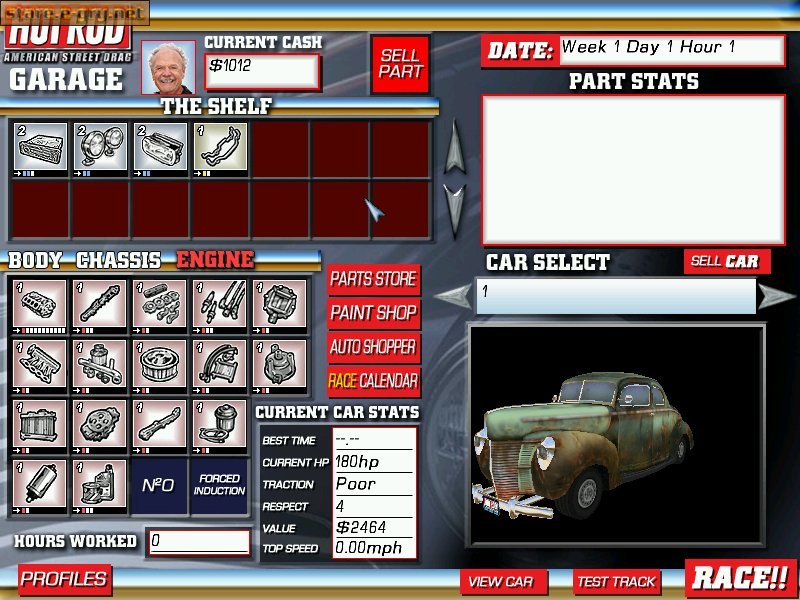Select the camshaft icon in the parts grid
The height and width of the screenshot is (600, 800).
pyautogui.click(x=100, y=302)
